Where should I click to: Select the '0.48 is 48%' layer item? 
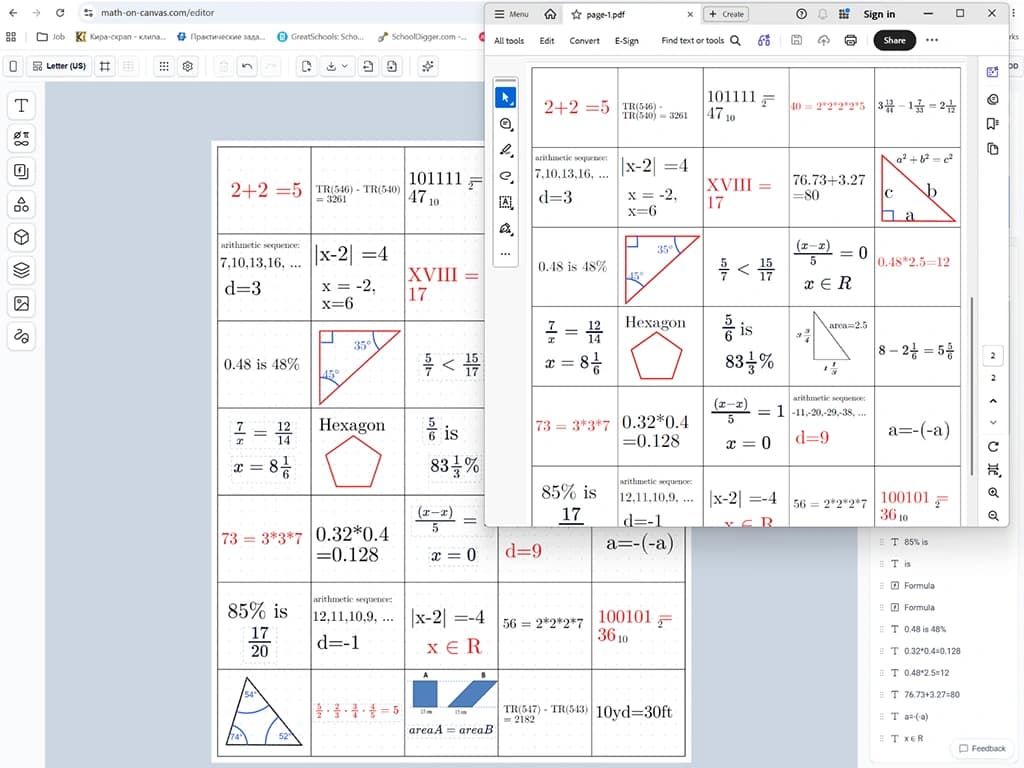(924, 629)
